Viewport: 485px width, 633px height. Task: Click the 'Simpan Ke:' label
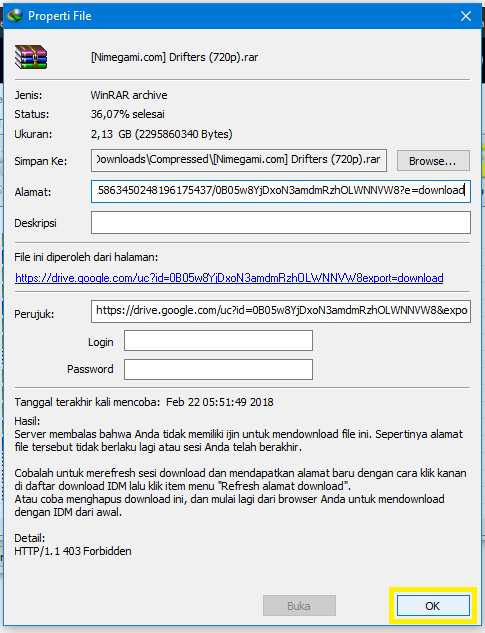(x=40, y=161)
